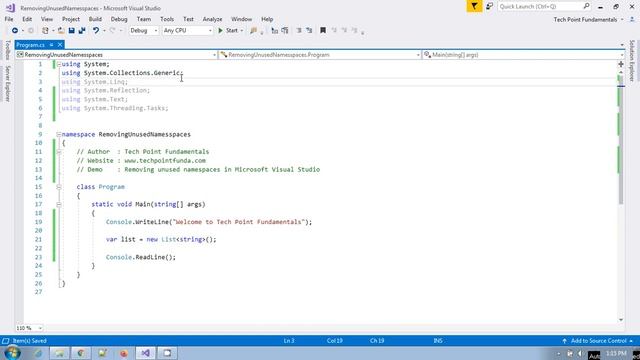The width and height of the screenshot is (640, 360).
Task: Click the New Project toolbar icon
Action: [45, 31]
